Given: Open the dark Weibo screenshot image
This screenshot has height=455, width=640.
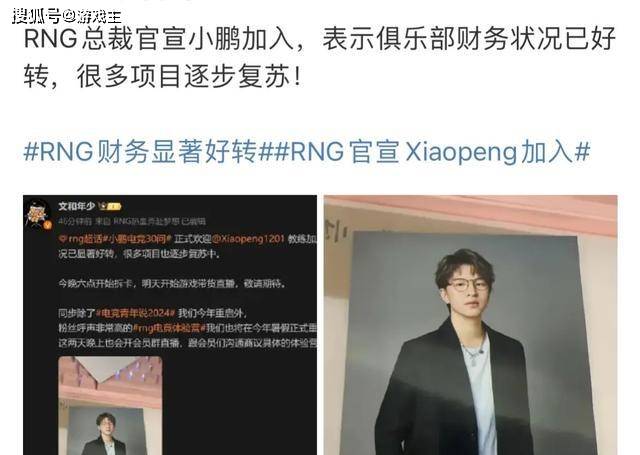Looking at the screenshot, I should [170, 325].
